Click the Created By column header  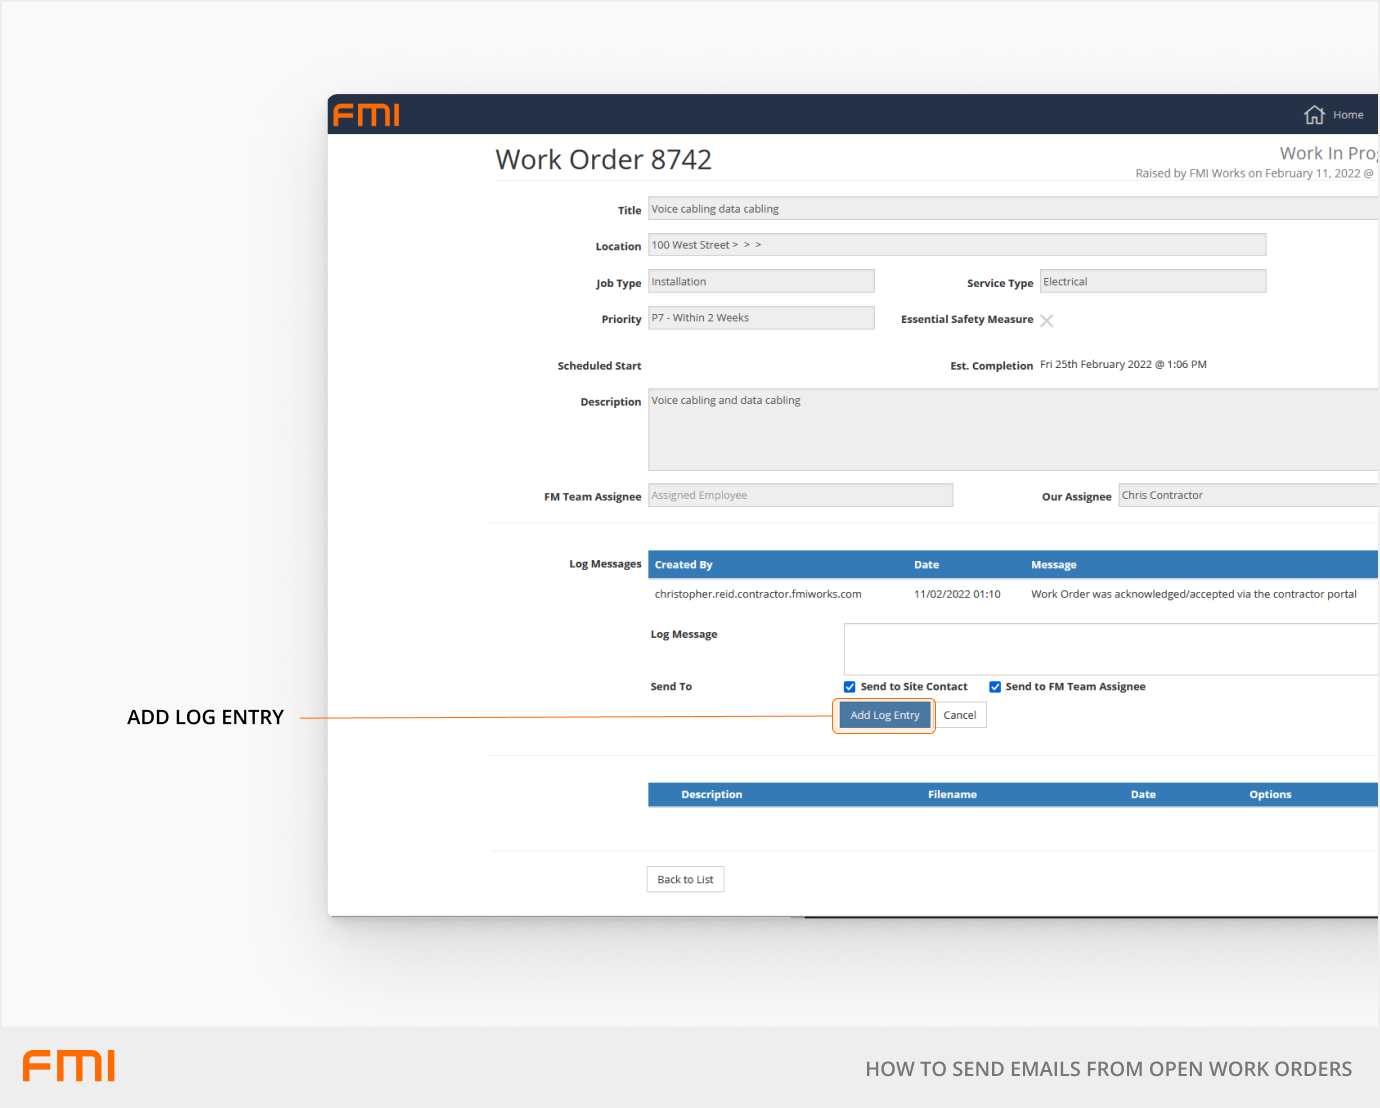(683, 565)
